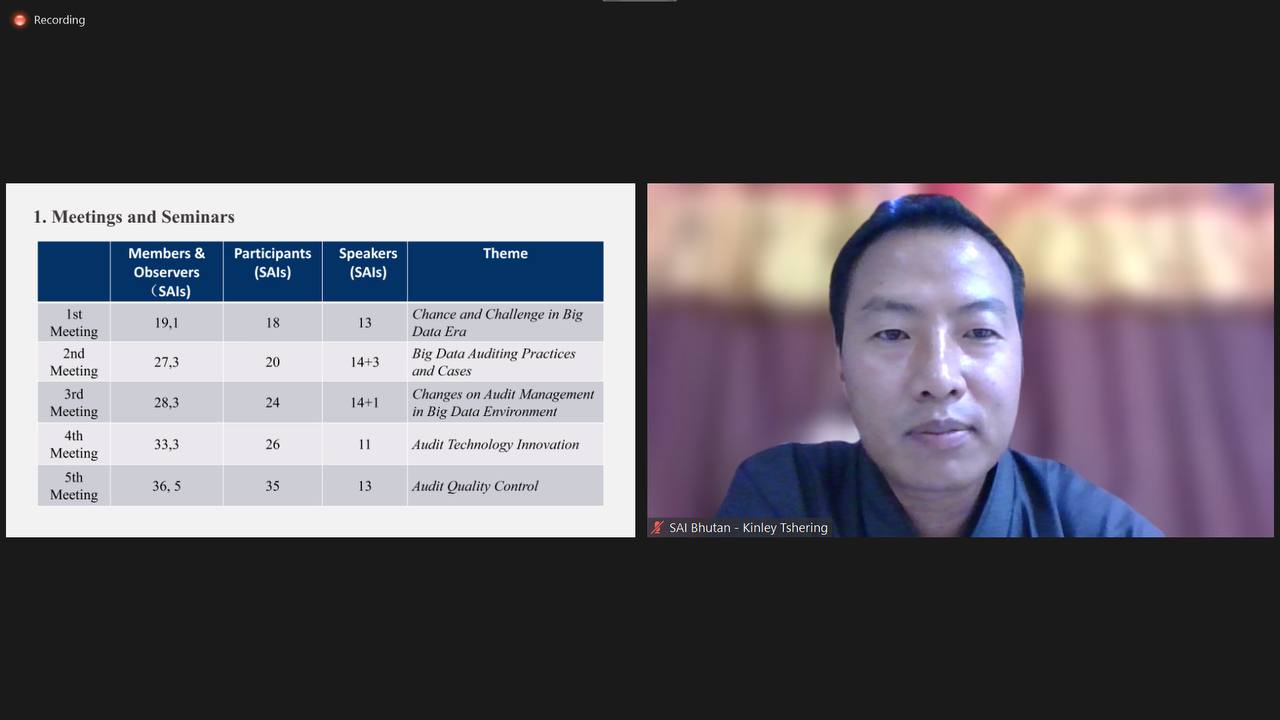
Task: Click the participants value 24
Action: (272, 403)
